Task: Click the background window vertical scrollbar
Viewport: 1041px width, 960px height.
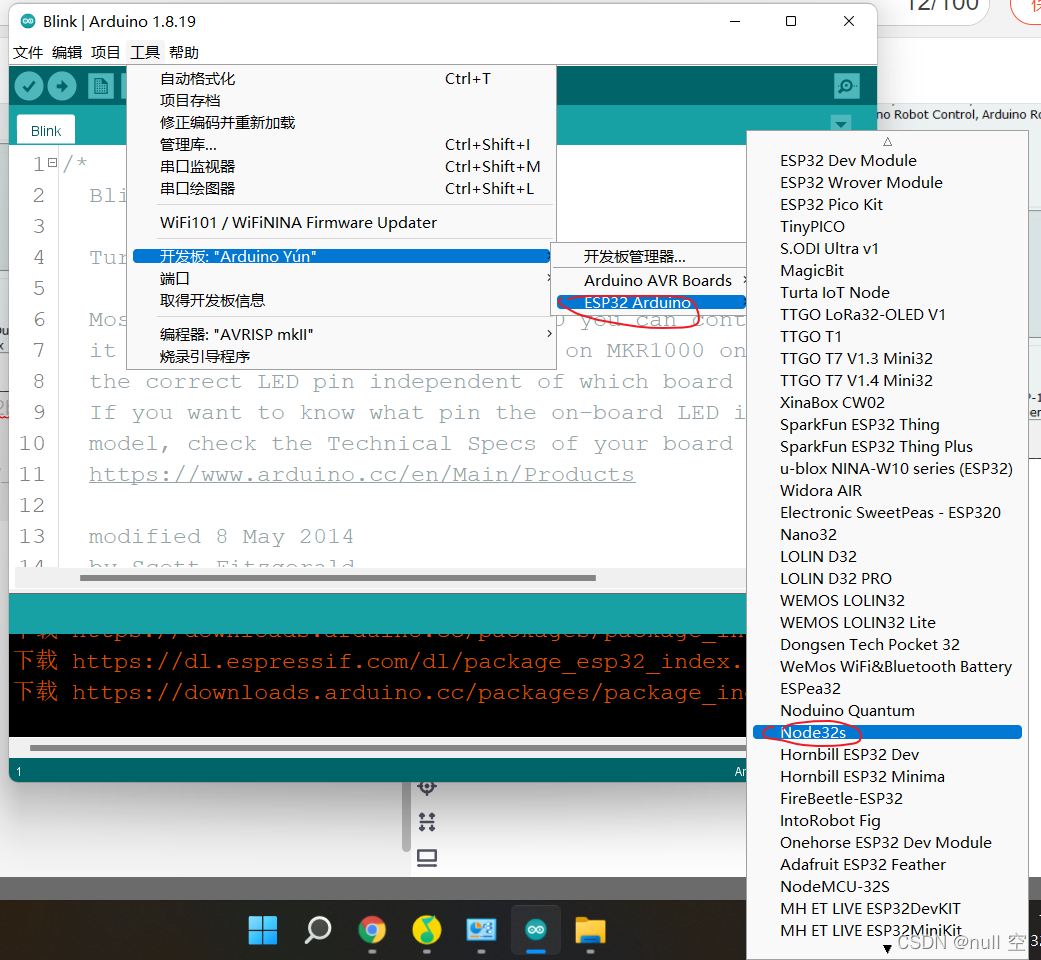Action: click(406, 816)
